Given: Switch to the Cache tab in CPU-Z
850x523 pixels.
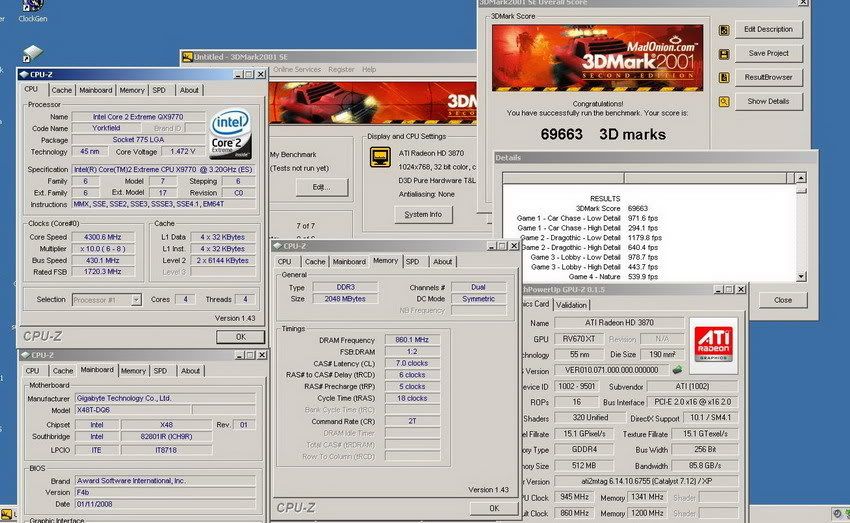Looking at the screenshot, I should pyautogui.click(x=62, y=90).
